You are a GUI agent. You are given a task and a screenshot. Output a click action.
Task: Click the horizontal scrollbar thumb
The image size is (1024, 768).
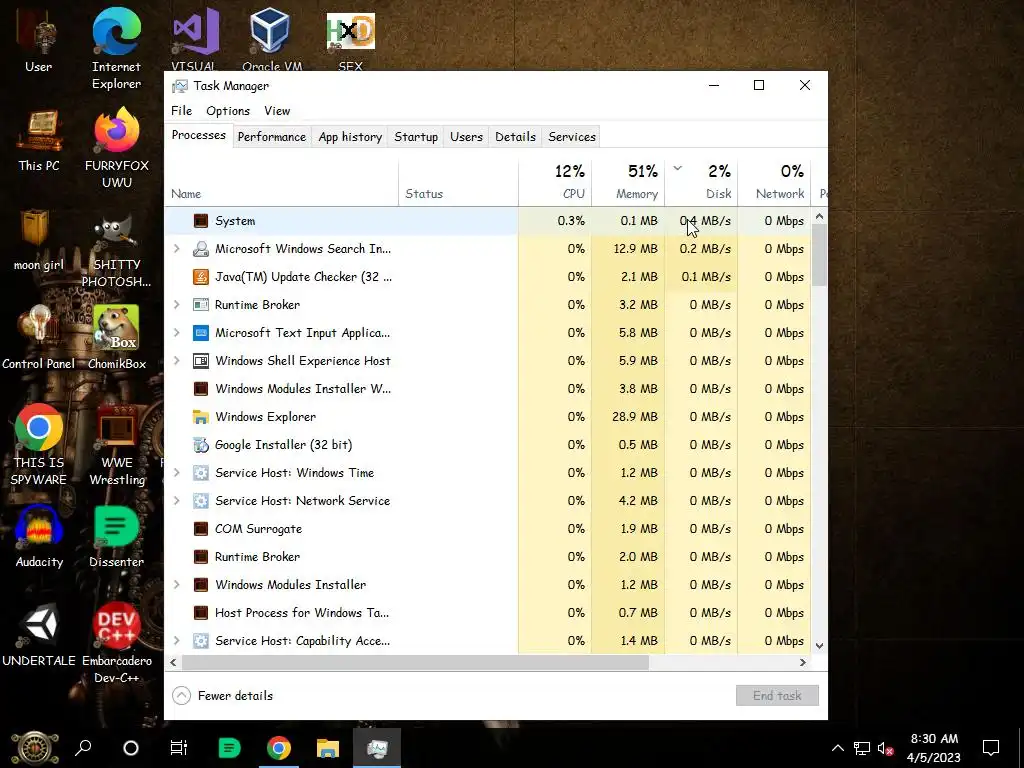[415, 662]
